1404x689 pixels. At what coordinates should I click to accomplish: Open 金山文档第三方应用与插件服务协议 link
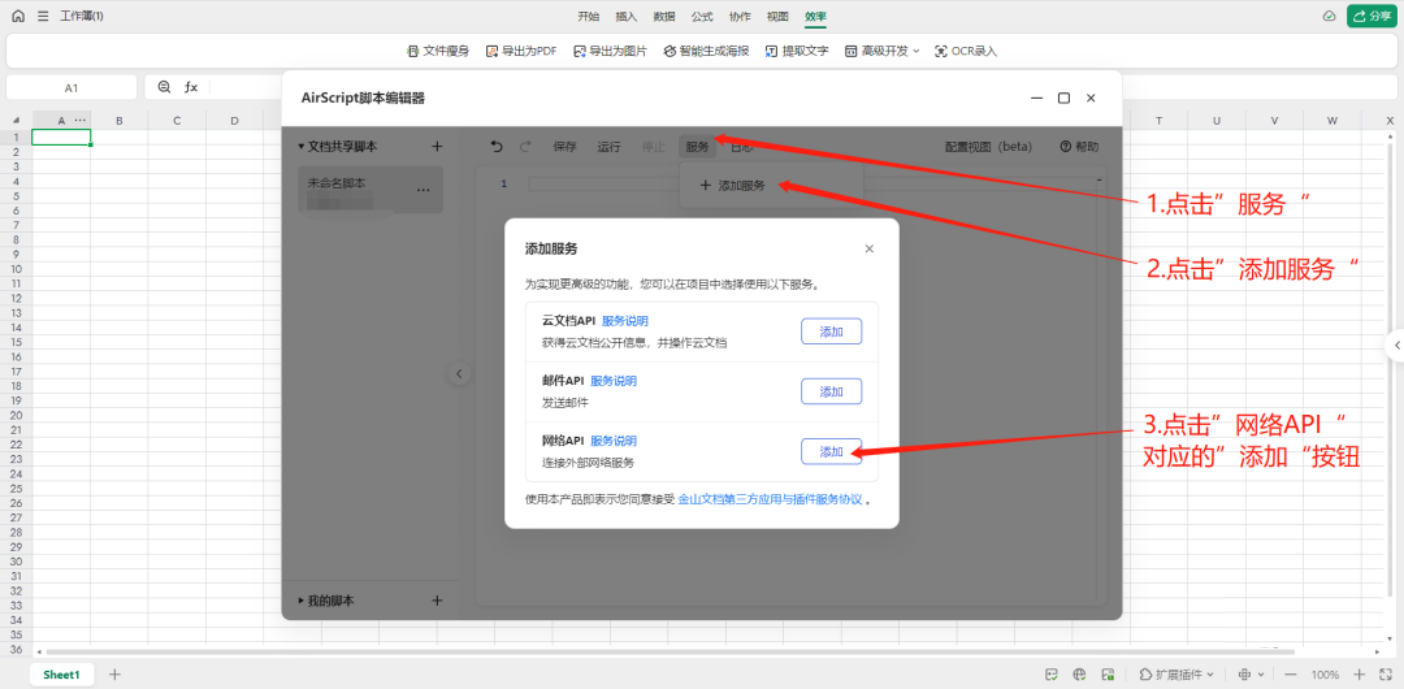click(769, 499)
